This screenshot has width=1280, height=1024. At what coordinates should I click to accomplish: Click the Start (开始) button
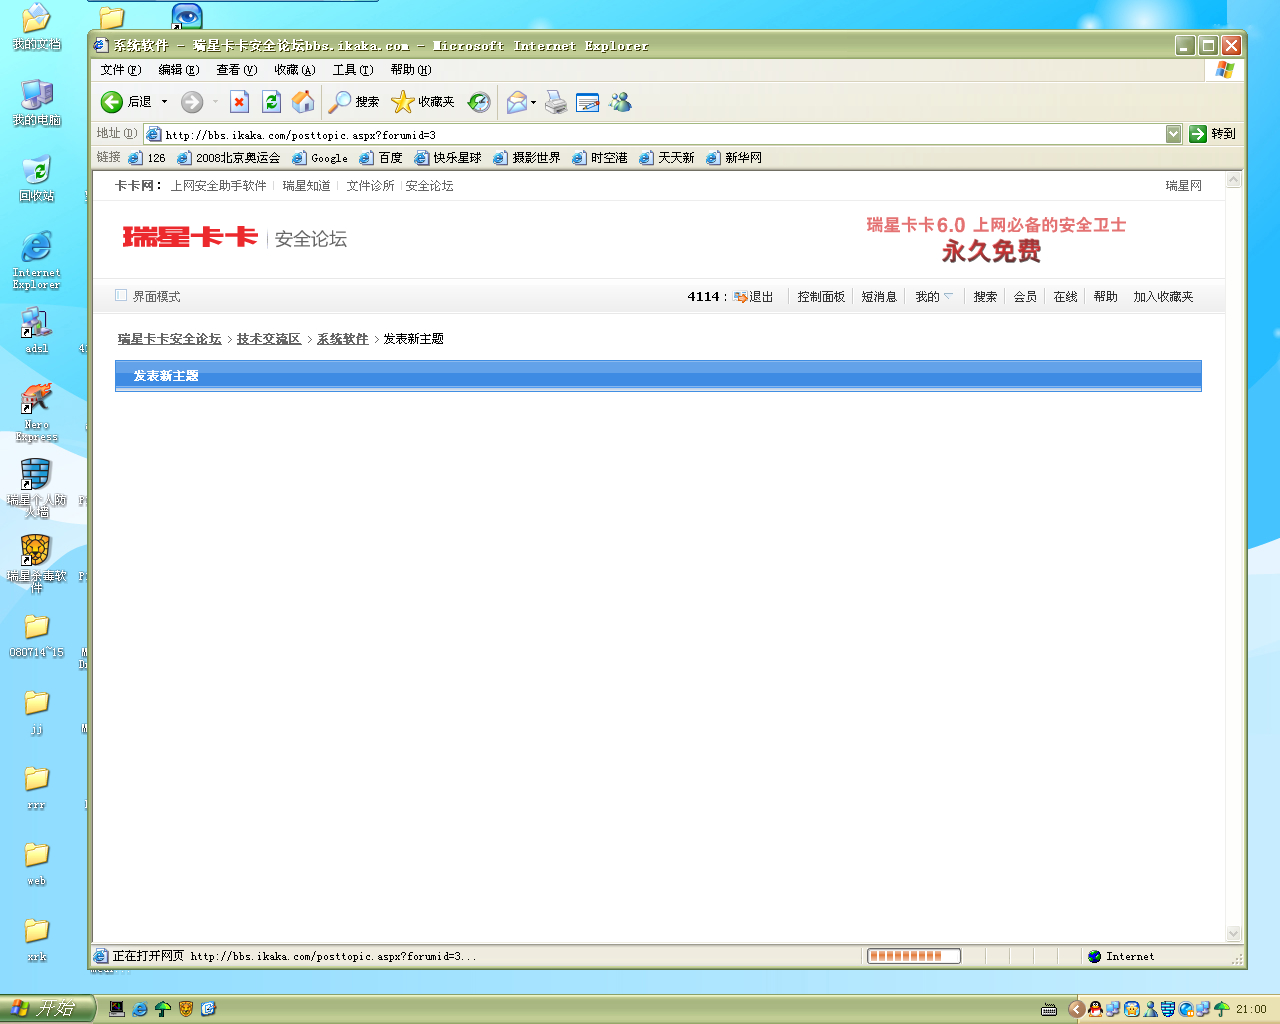pos(47,1009)
